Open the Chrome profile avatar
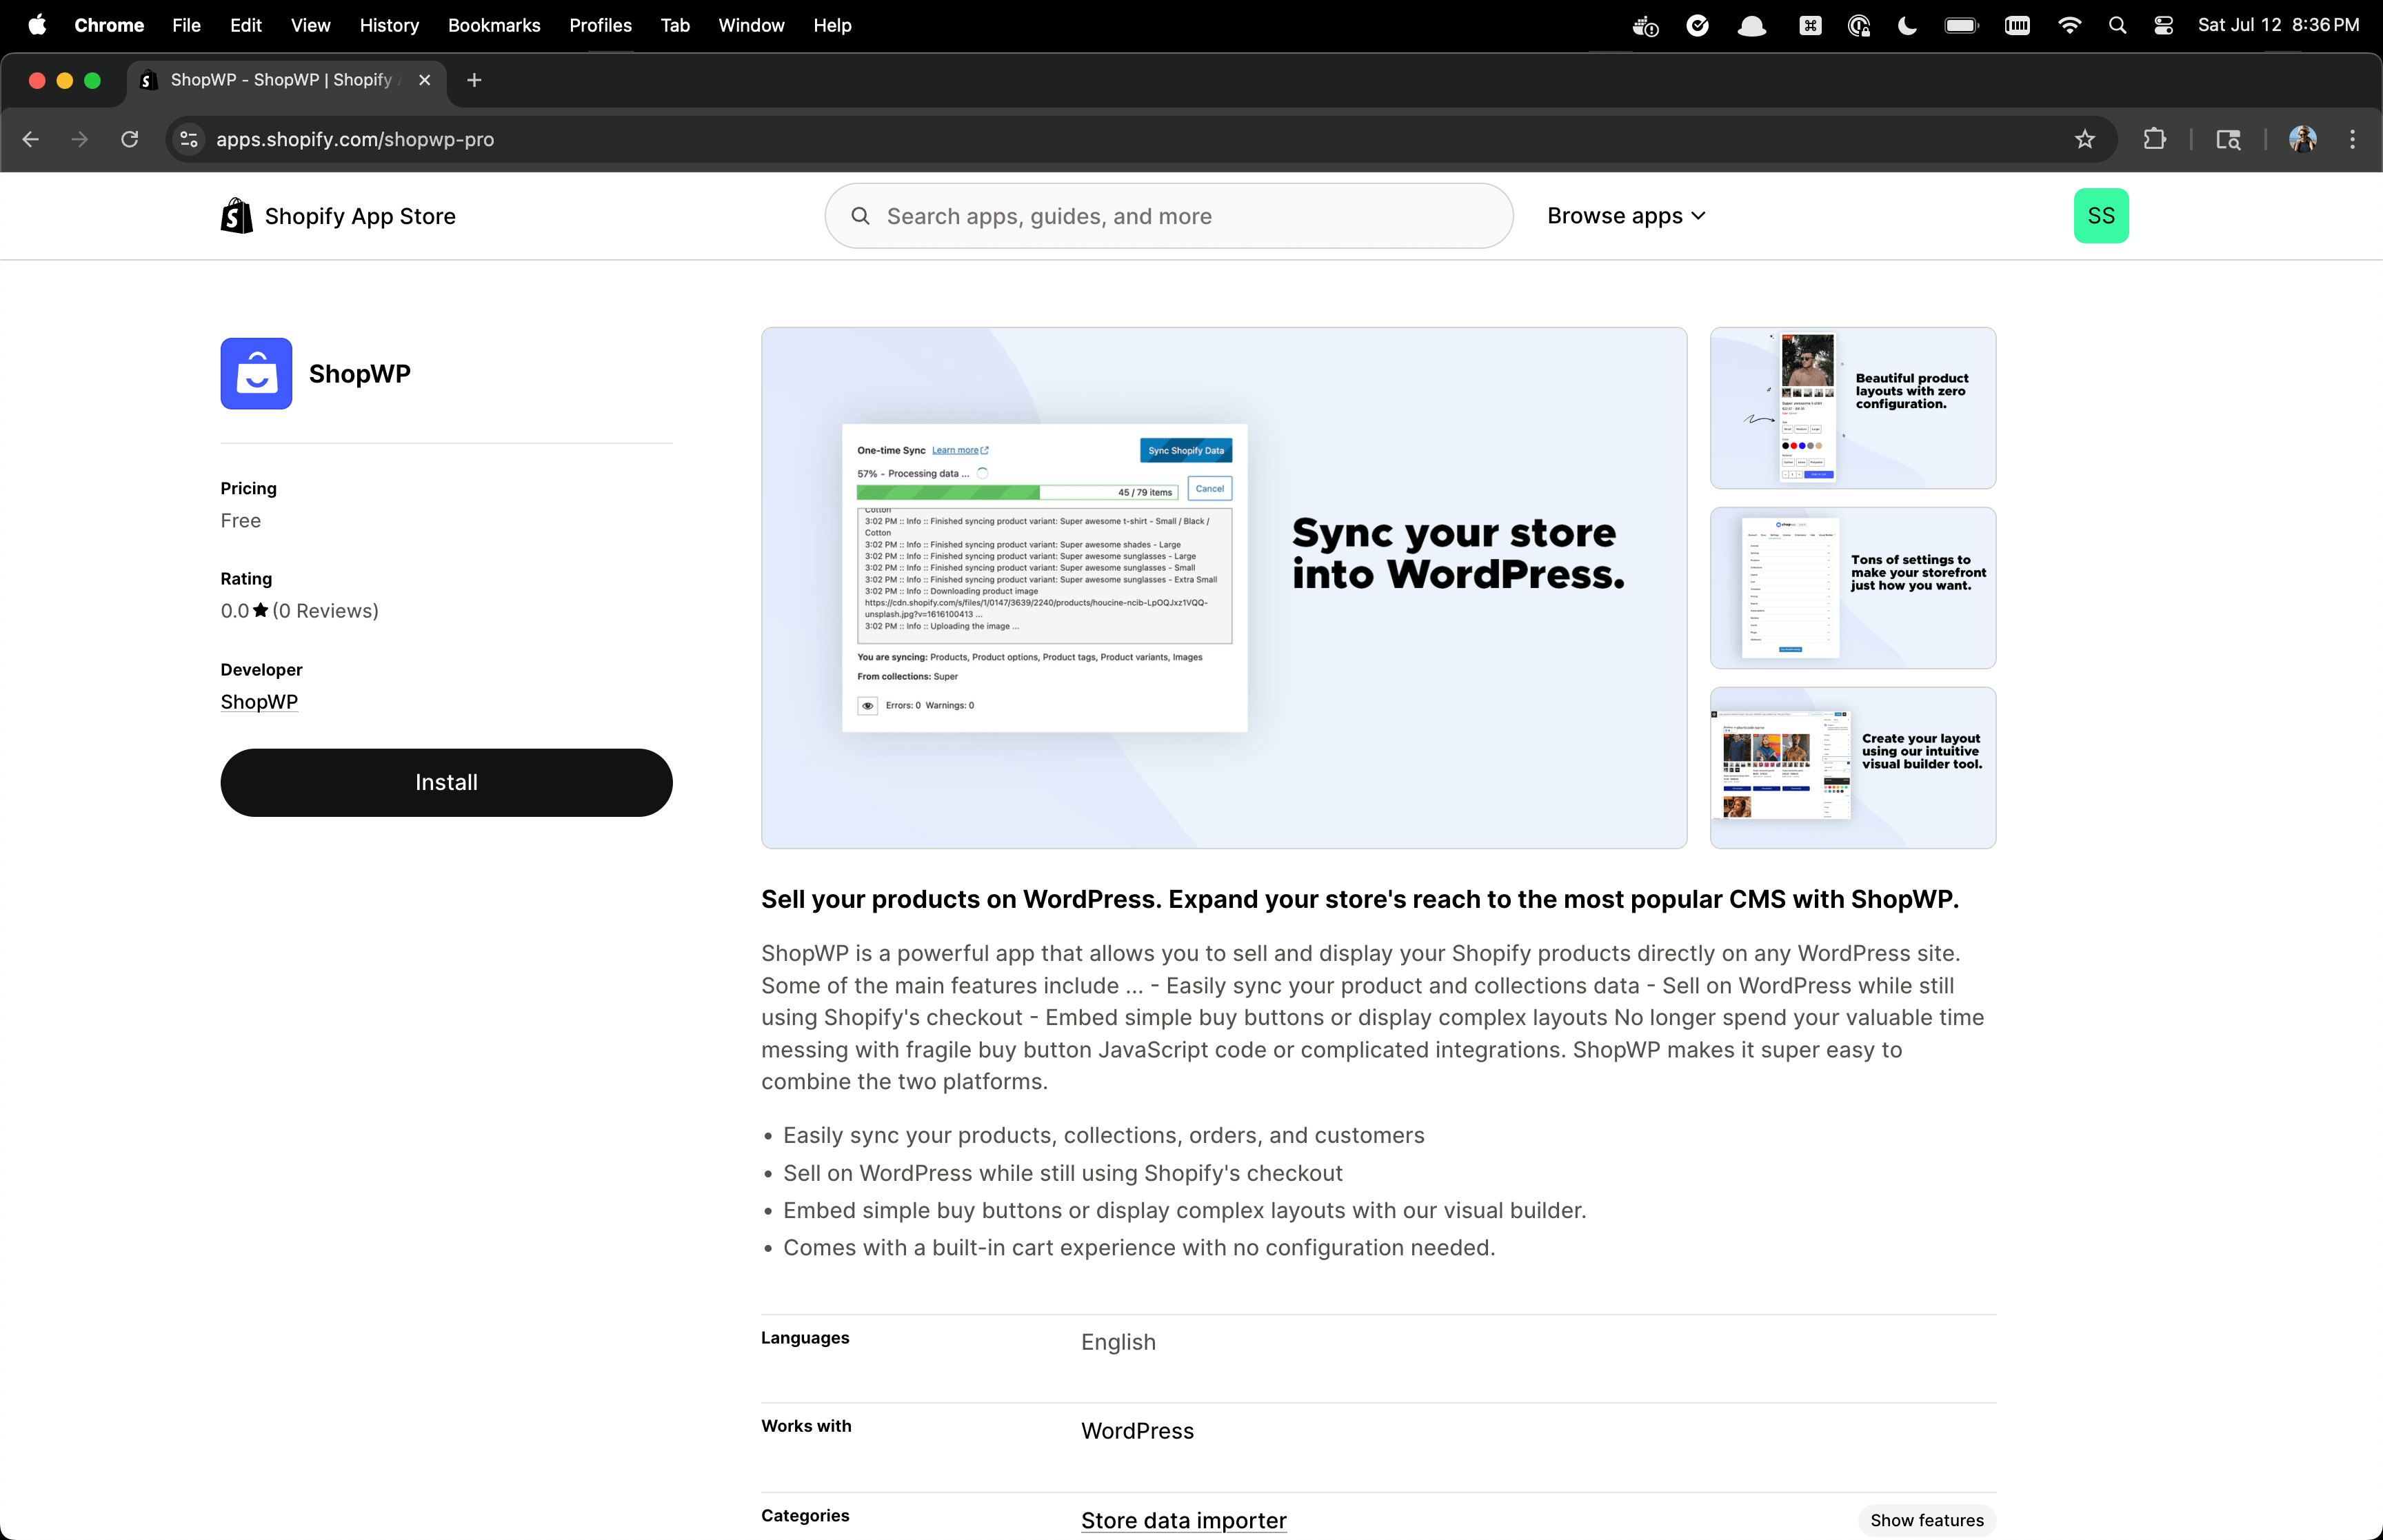The image size is (2383, 1540). coord(2303,139)
